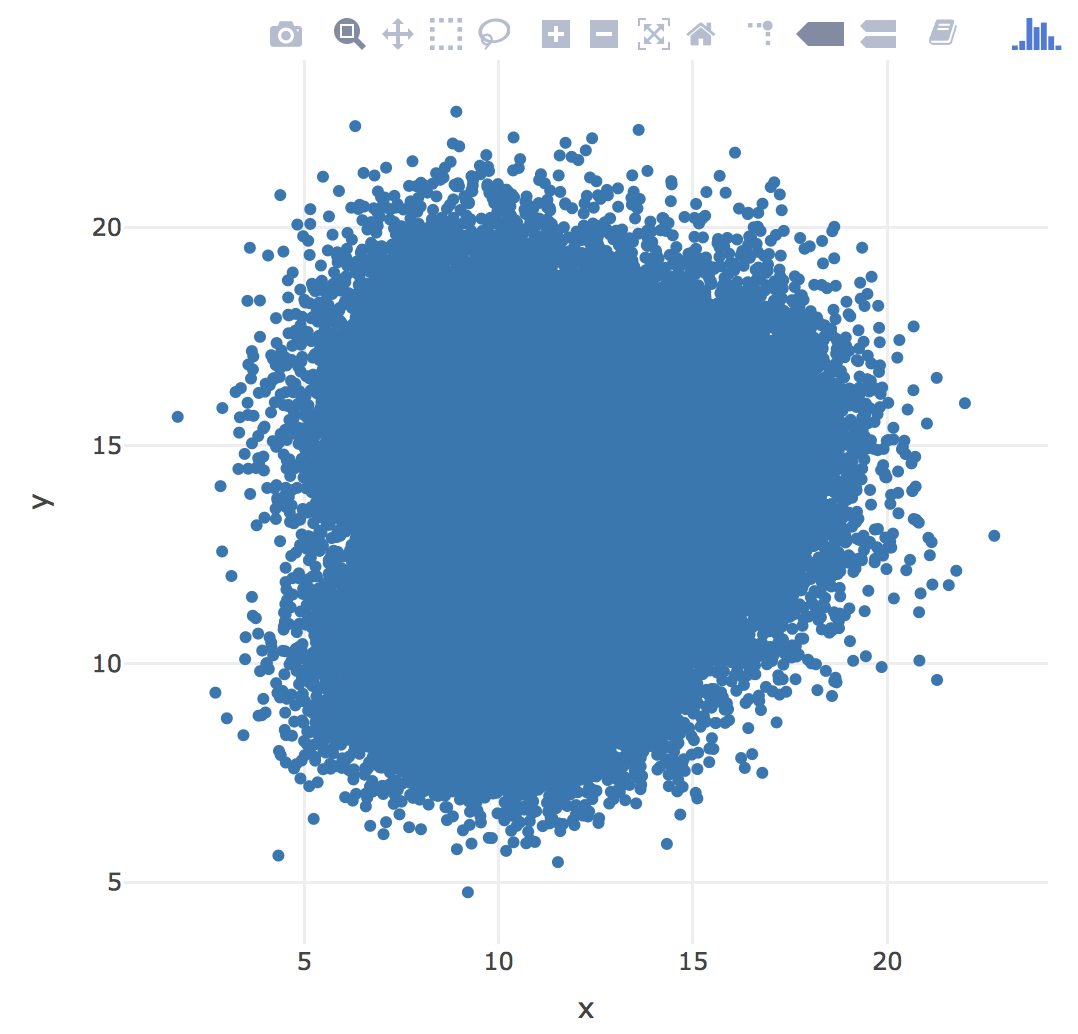1078x1034 pixels.
Task: Reset axes with the home icon
Action: [701, 35]
